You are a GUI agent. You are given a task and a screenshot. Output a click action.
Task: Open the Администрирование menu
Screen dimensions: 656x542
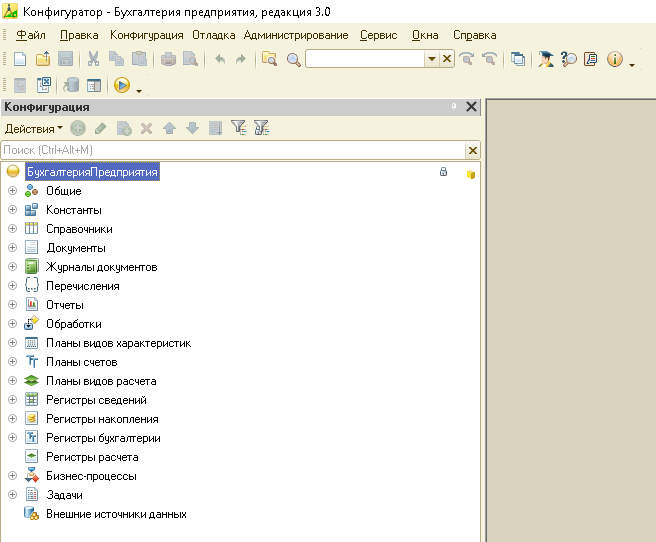296,35
